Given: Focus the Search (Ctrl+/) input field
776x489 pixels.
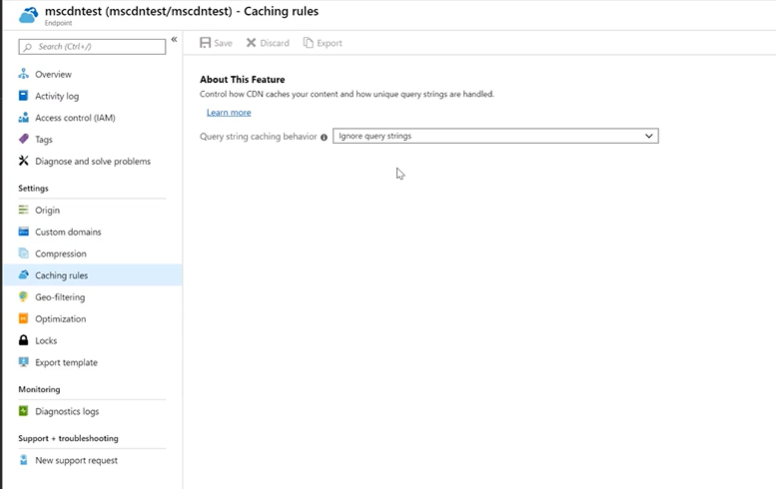Looking at the screenshot, I should coord(92,47).
